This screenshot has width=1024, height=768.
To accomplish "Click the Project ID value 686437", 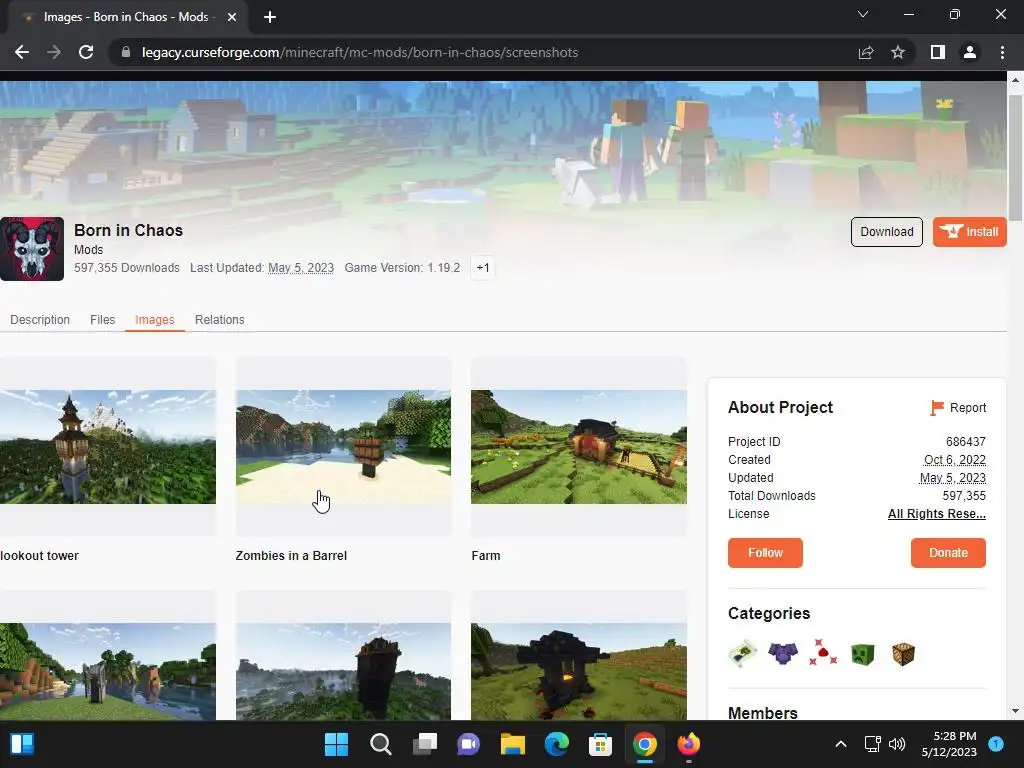I will [966, 442].
